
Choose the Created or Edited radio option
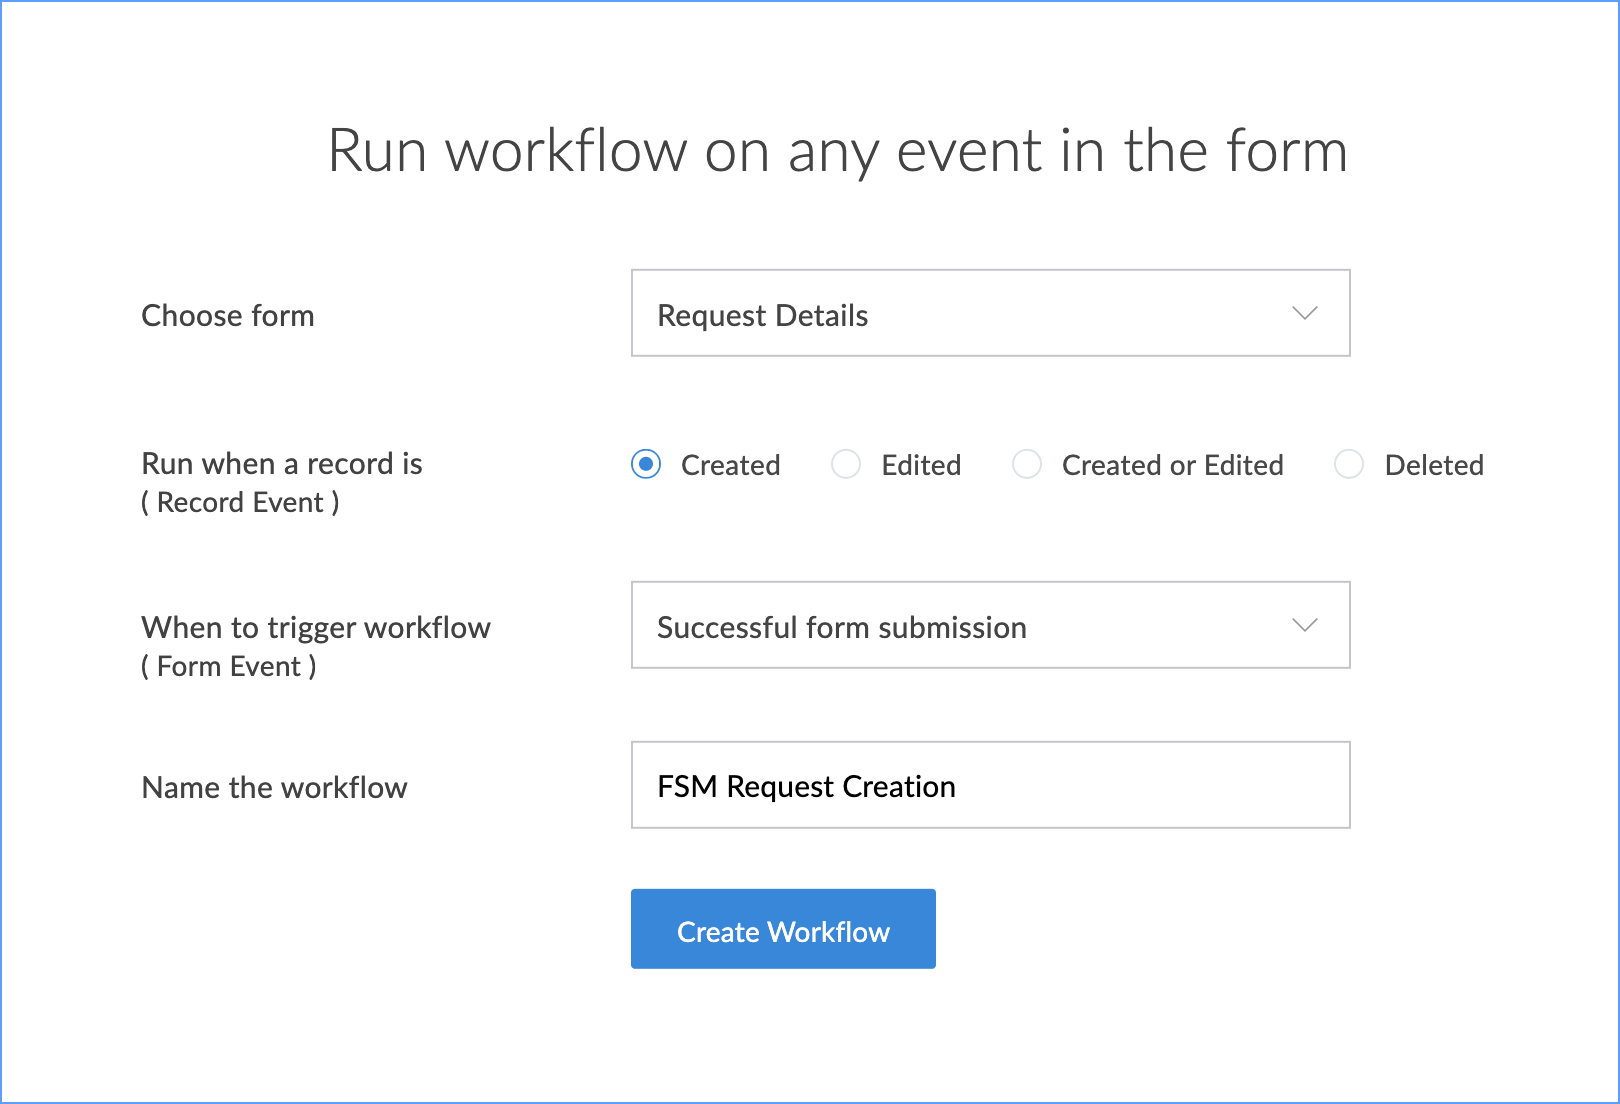[1027, 465]
